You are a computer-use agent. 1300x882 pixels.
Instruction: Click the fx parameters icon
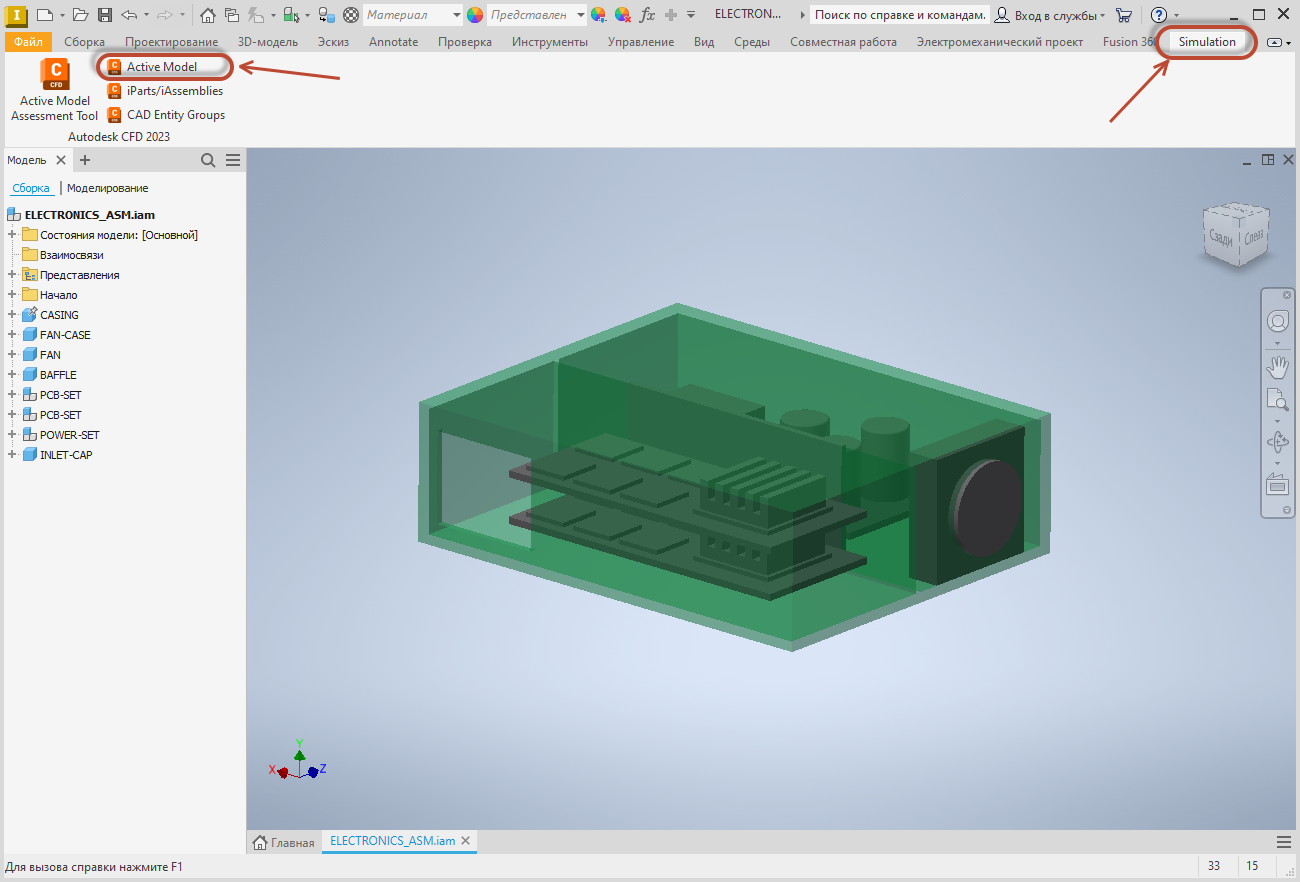pyautogui.click(x=647, y=15)
